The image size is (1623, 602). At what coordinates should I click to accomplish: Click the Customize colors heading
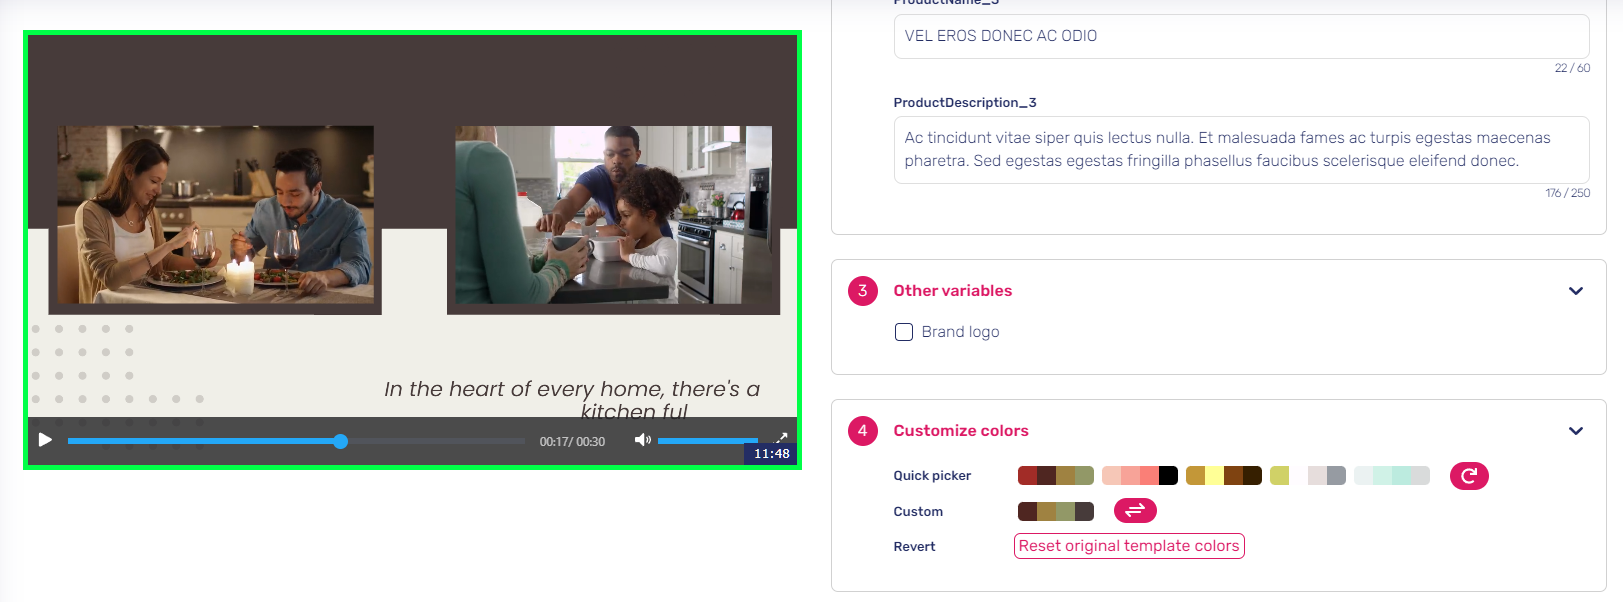tap(961, 431)
